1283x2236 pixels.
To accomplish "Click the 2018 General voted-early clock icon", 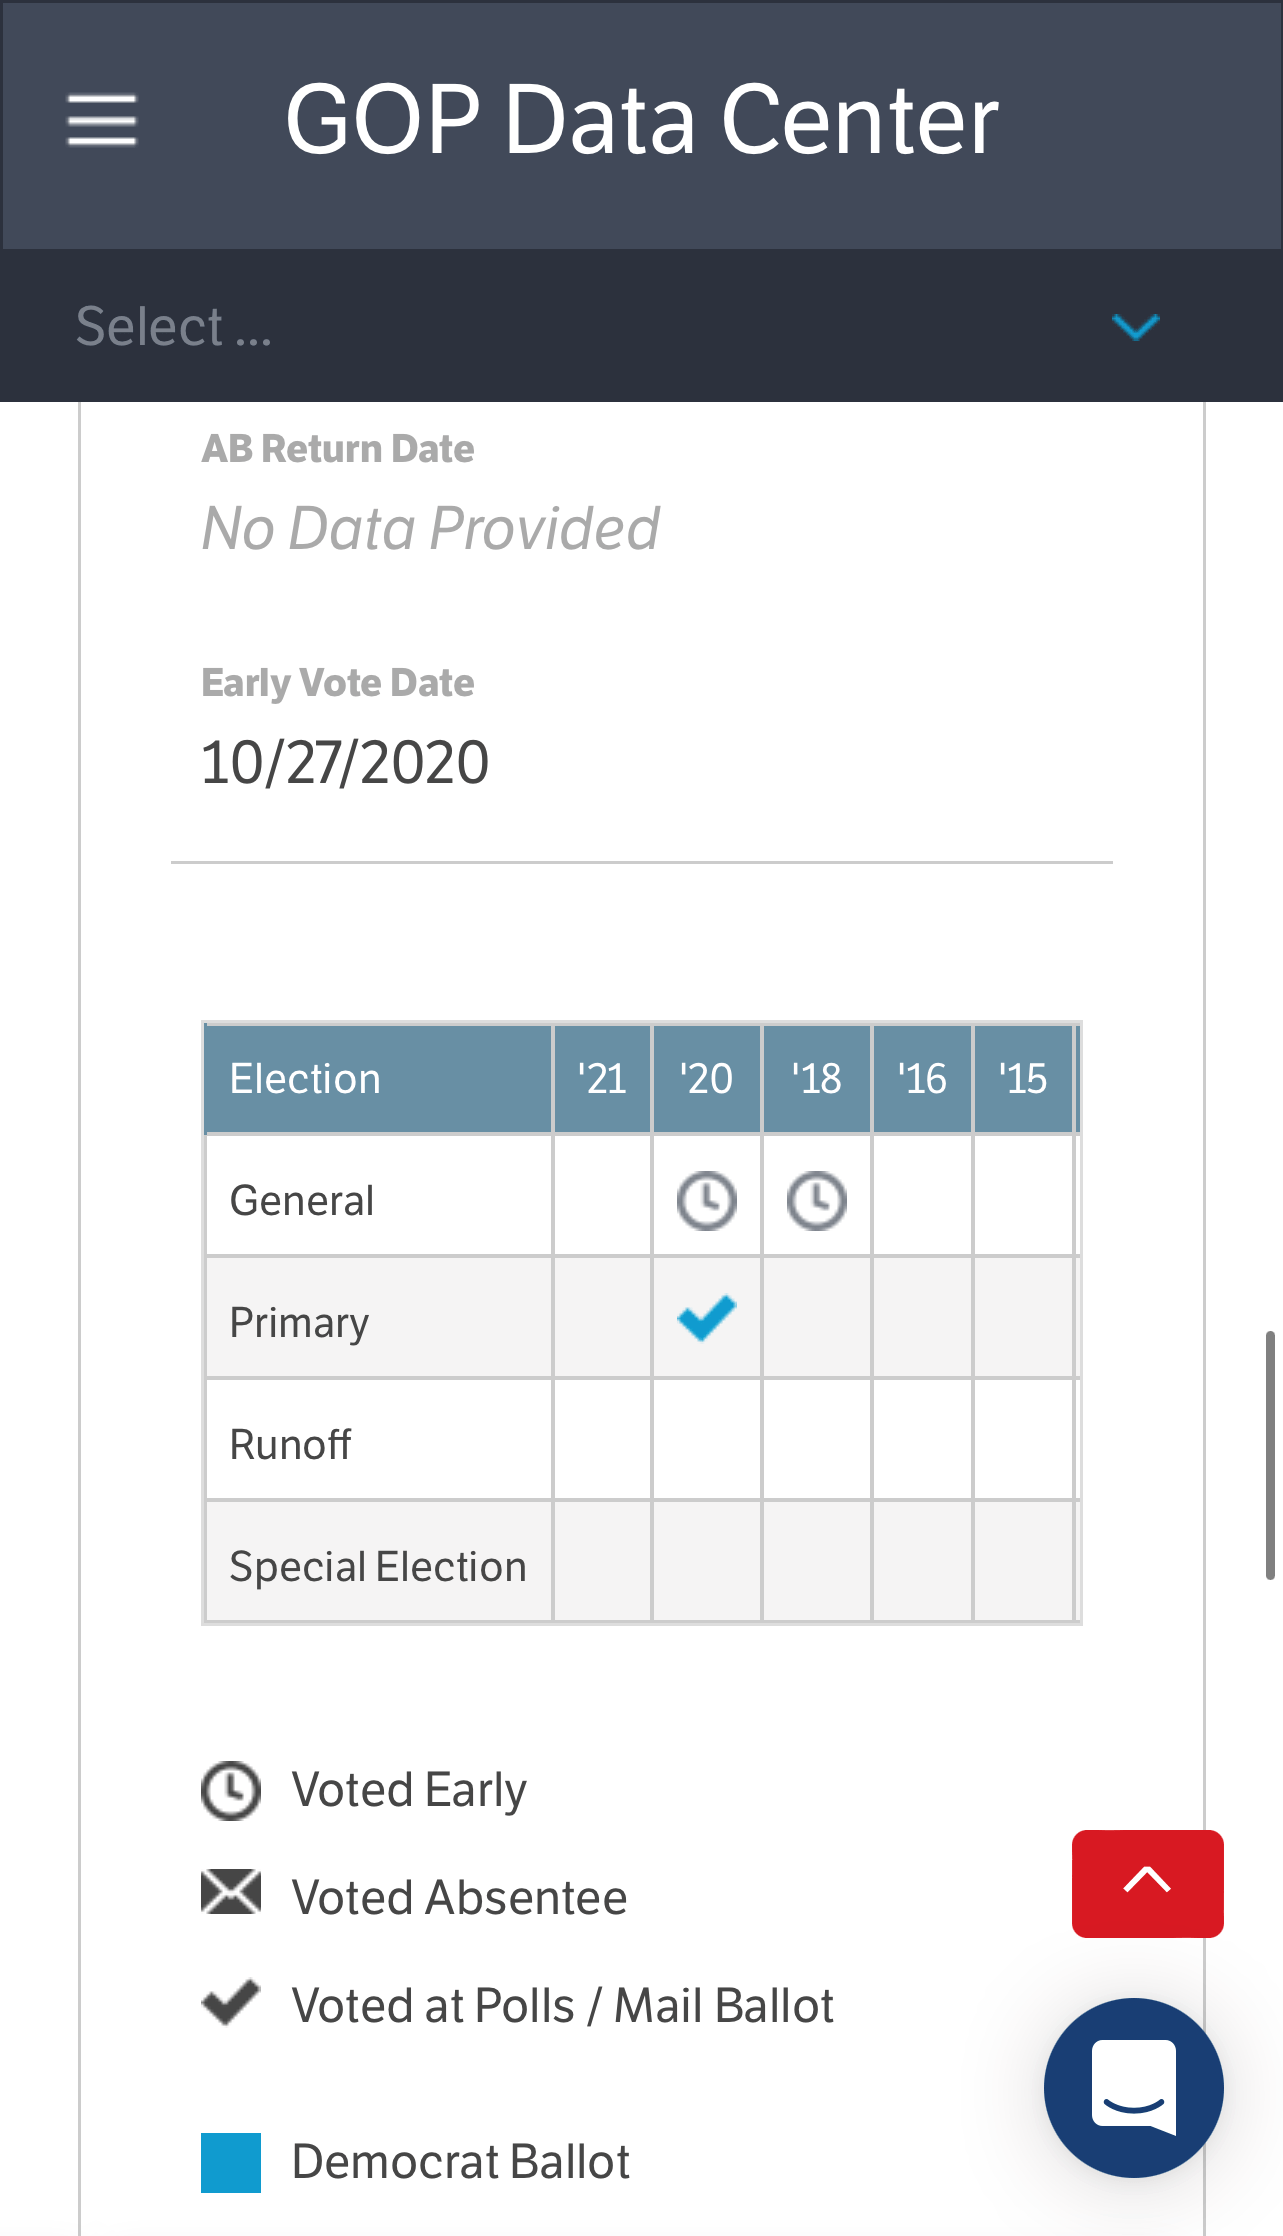I will point(817,1200).
